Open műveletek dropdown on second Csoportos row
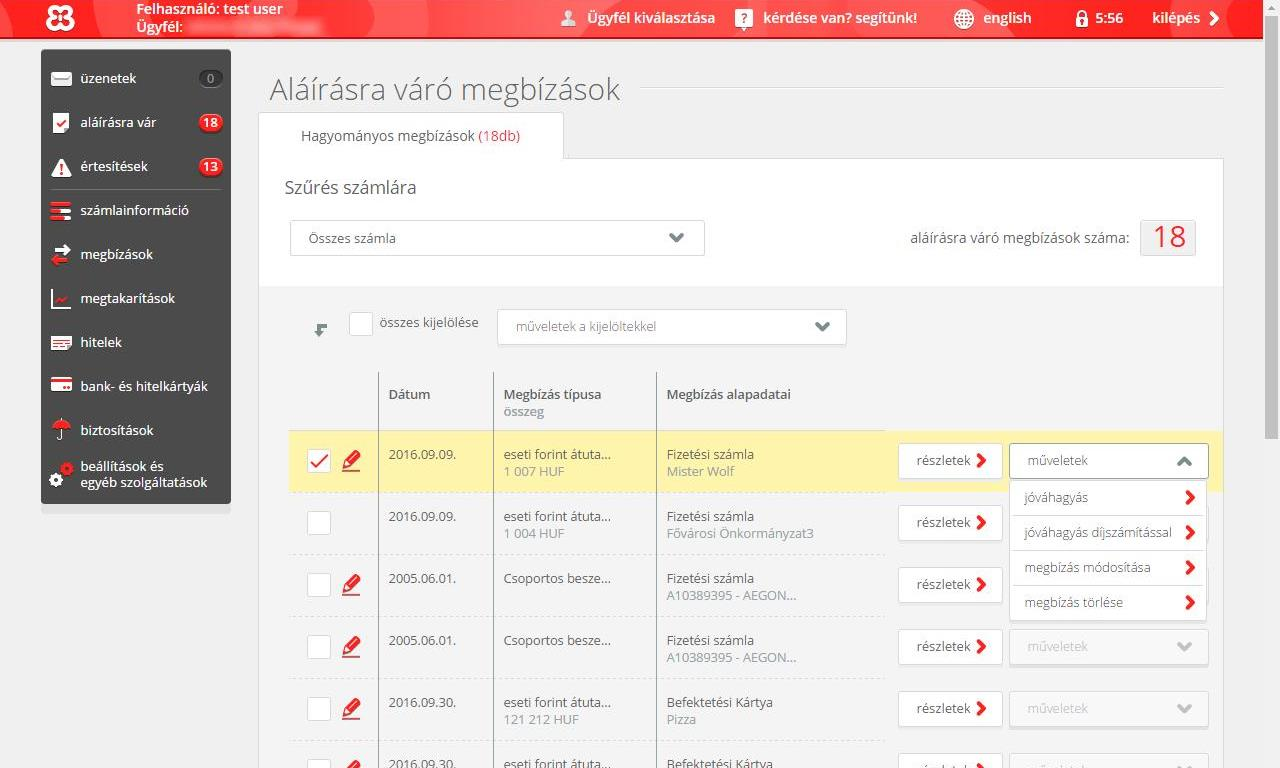Screen dimensions: 1280x768 point(1109,647)
